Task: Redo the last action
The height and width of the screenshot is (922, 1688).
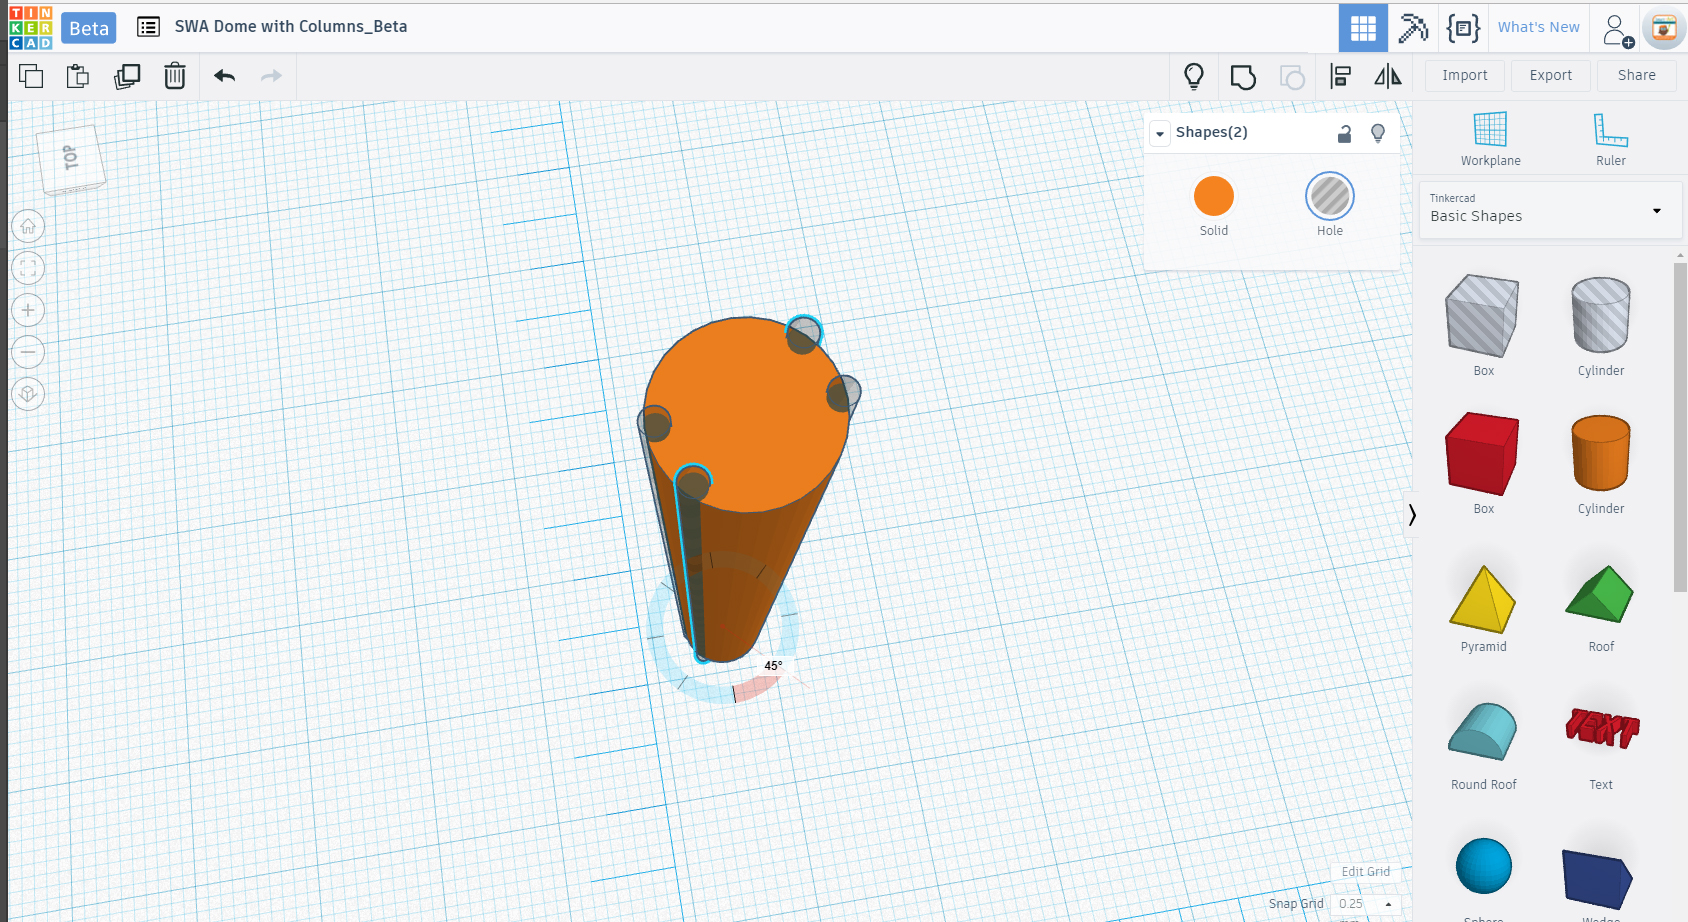Action: 271,76
